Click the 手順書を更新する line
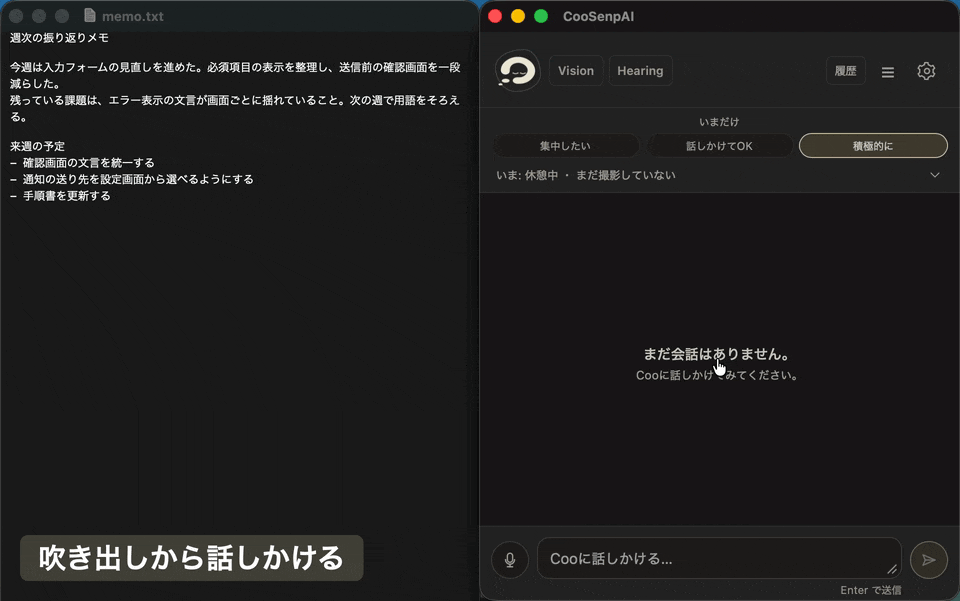The width and height of the screenshot is (960, 601). pyautogui.click(x=60, y=196)
